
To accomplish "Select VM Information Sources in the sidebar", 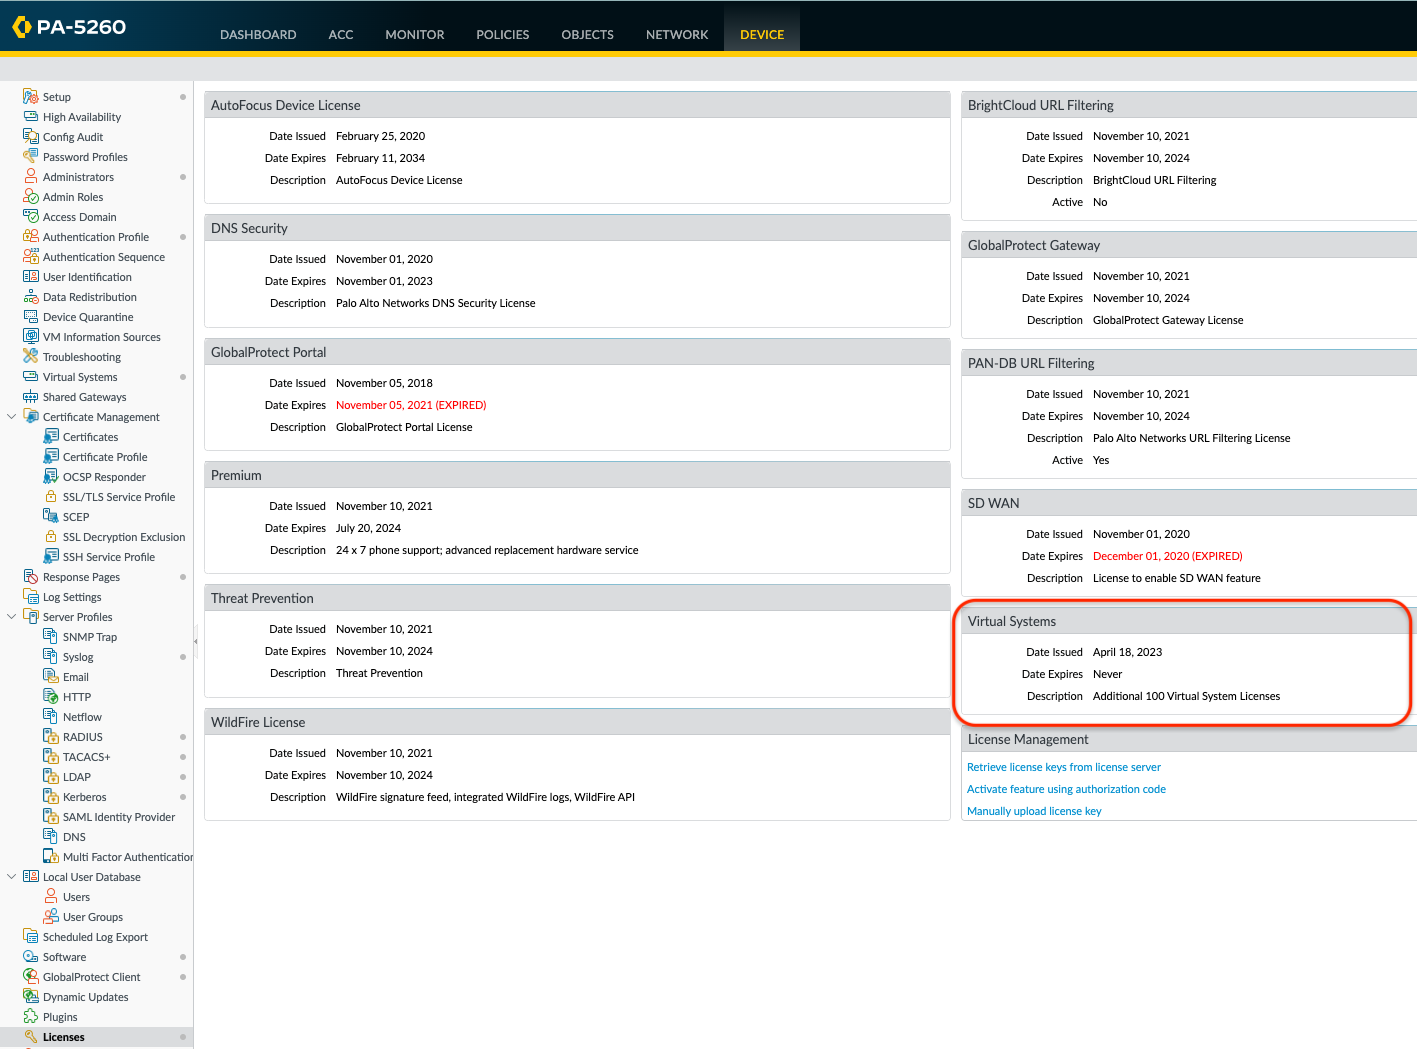I will pos(102,337).
